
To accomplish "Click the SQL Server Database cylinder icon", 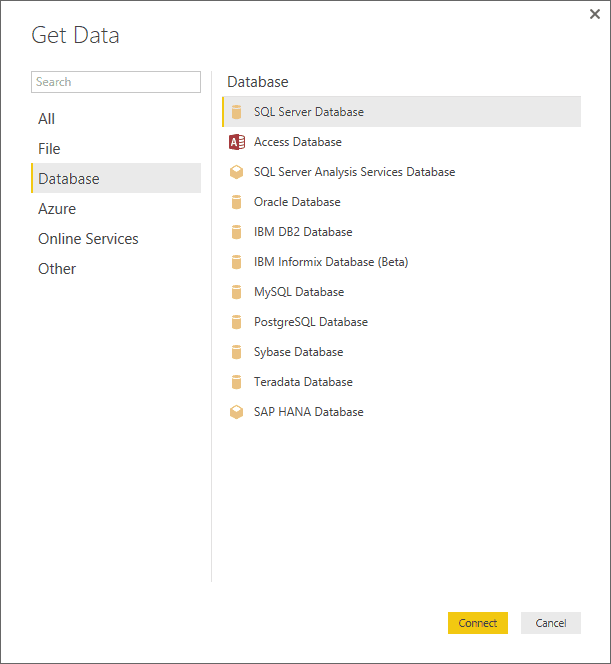I will point(237,112).
